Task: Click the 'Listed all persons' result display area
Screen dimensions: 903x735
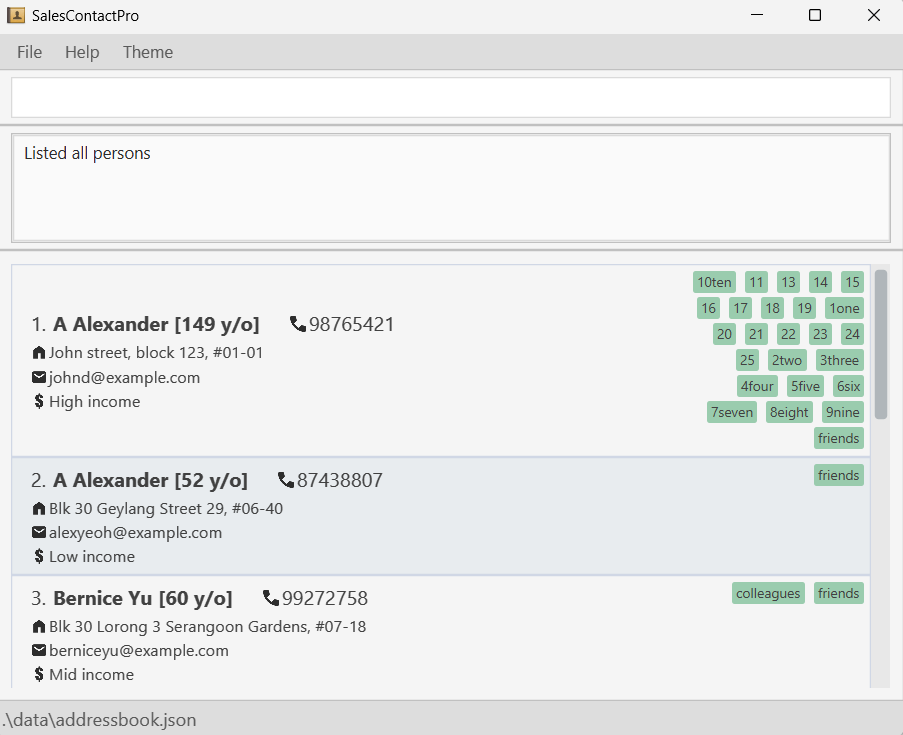Action: click(x=451, y=188)
